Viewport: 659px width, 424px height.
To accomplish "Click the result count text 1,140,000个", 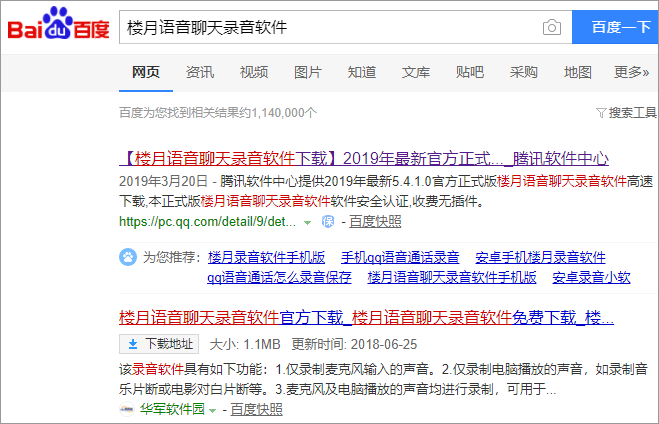I will click(x=284, y=113).
